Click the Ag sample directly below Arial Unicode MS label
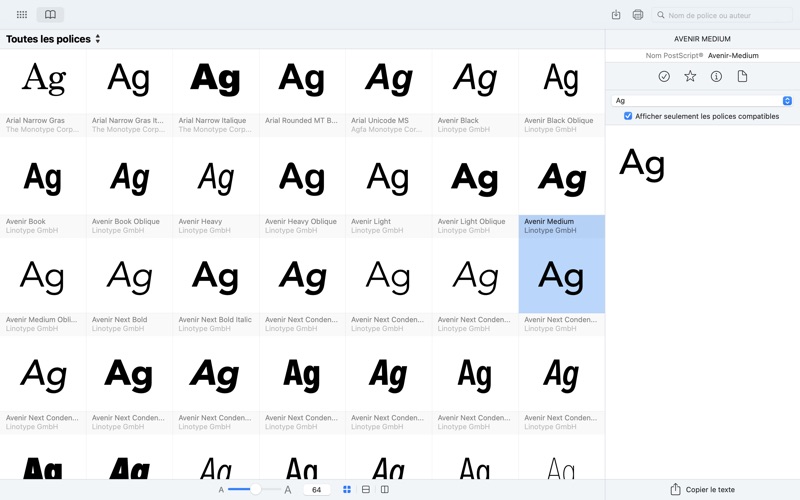Viewport: 800px width, 500px height. [x=388, y=178]
